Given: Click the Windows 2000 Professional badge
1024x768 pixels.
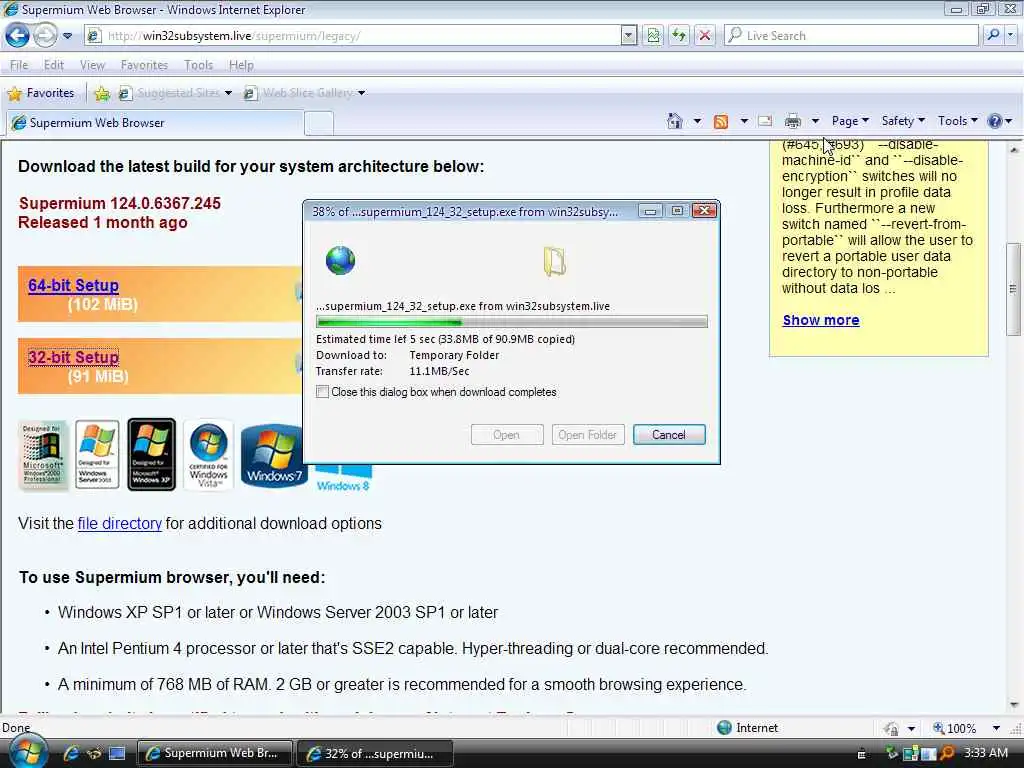Looking at the screenshot, I should click(x=42, y=455).
